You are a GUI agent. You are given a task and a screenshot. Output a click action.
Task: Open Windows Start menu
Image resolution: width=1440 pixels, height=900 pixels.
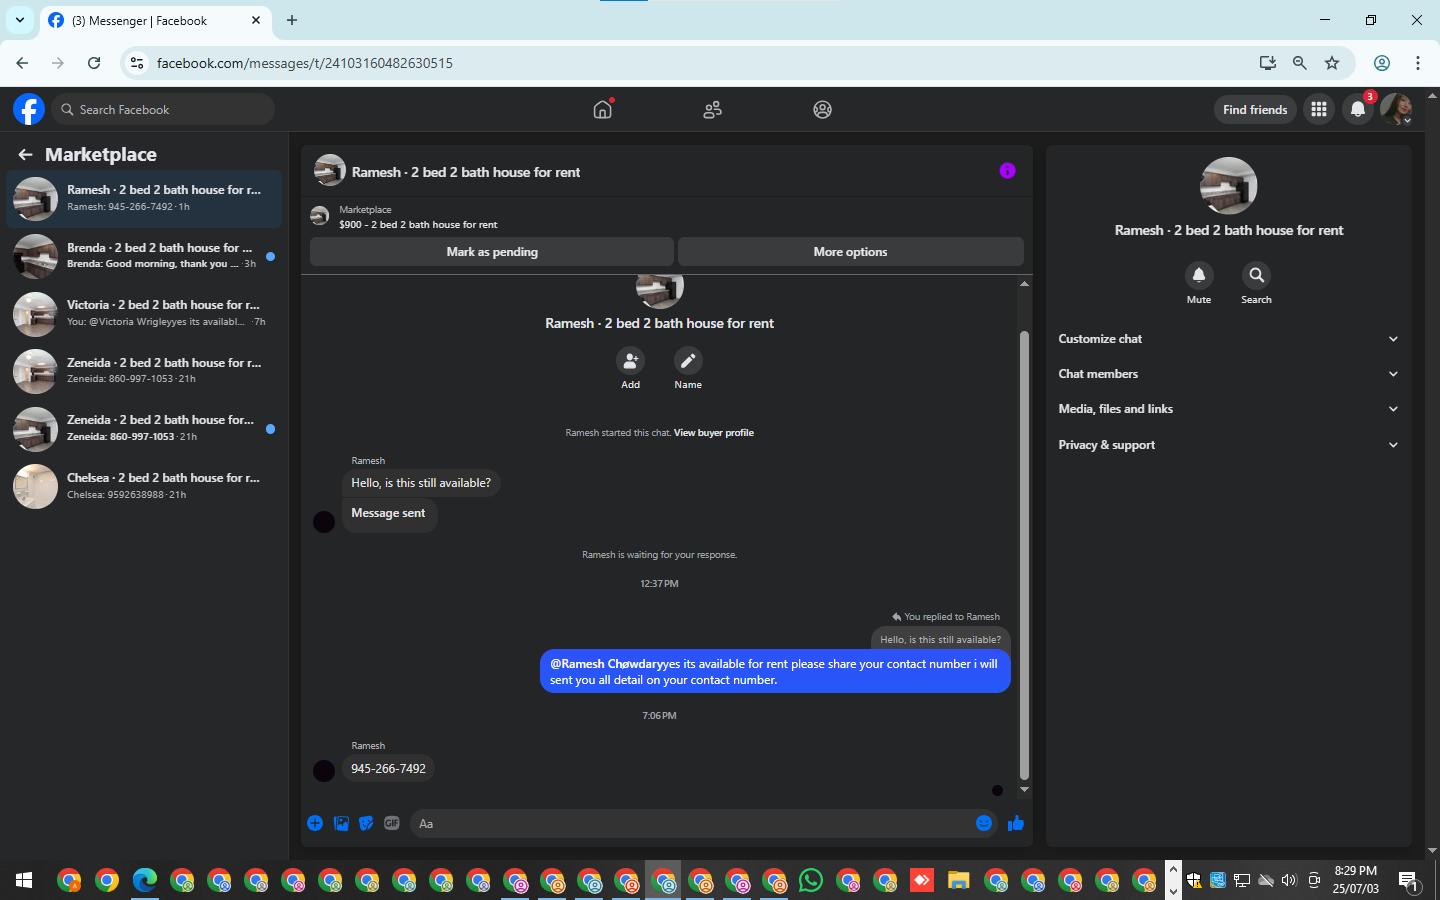[24, 881]
